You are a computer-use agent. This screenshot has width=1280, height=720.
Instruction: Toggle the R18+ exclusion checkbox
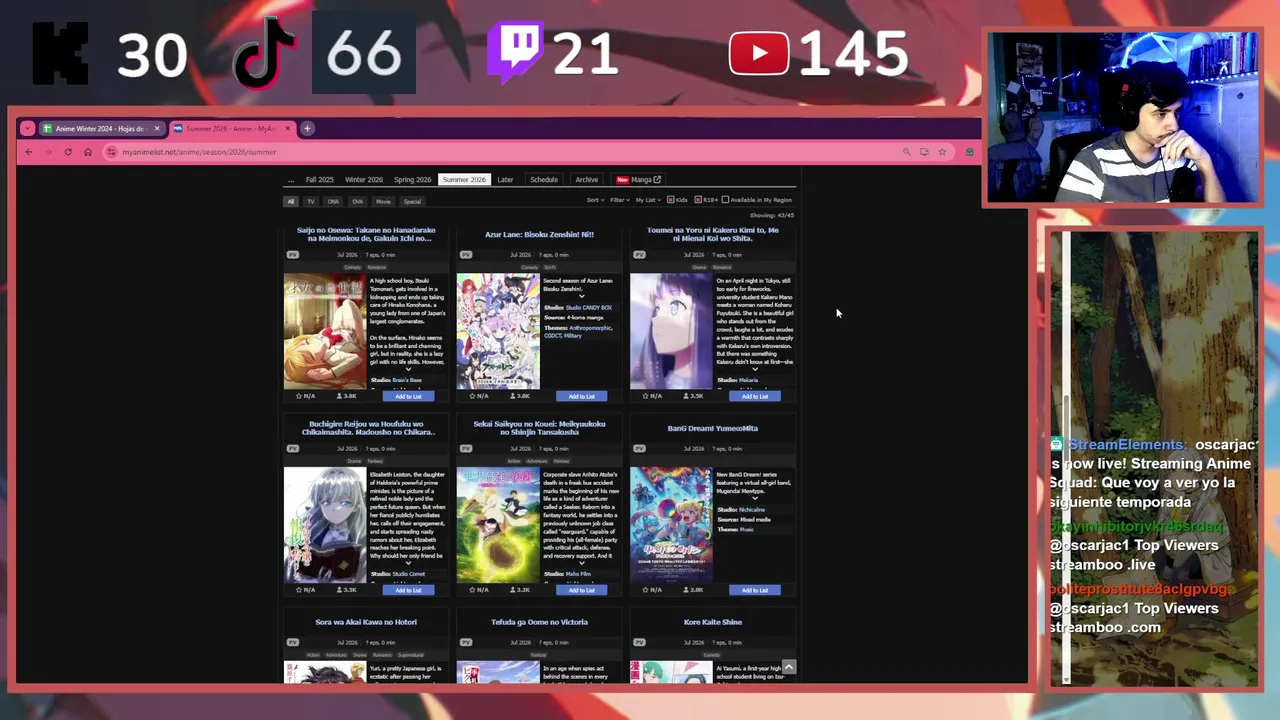click(698, 200)
